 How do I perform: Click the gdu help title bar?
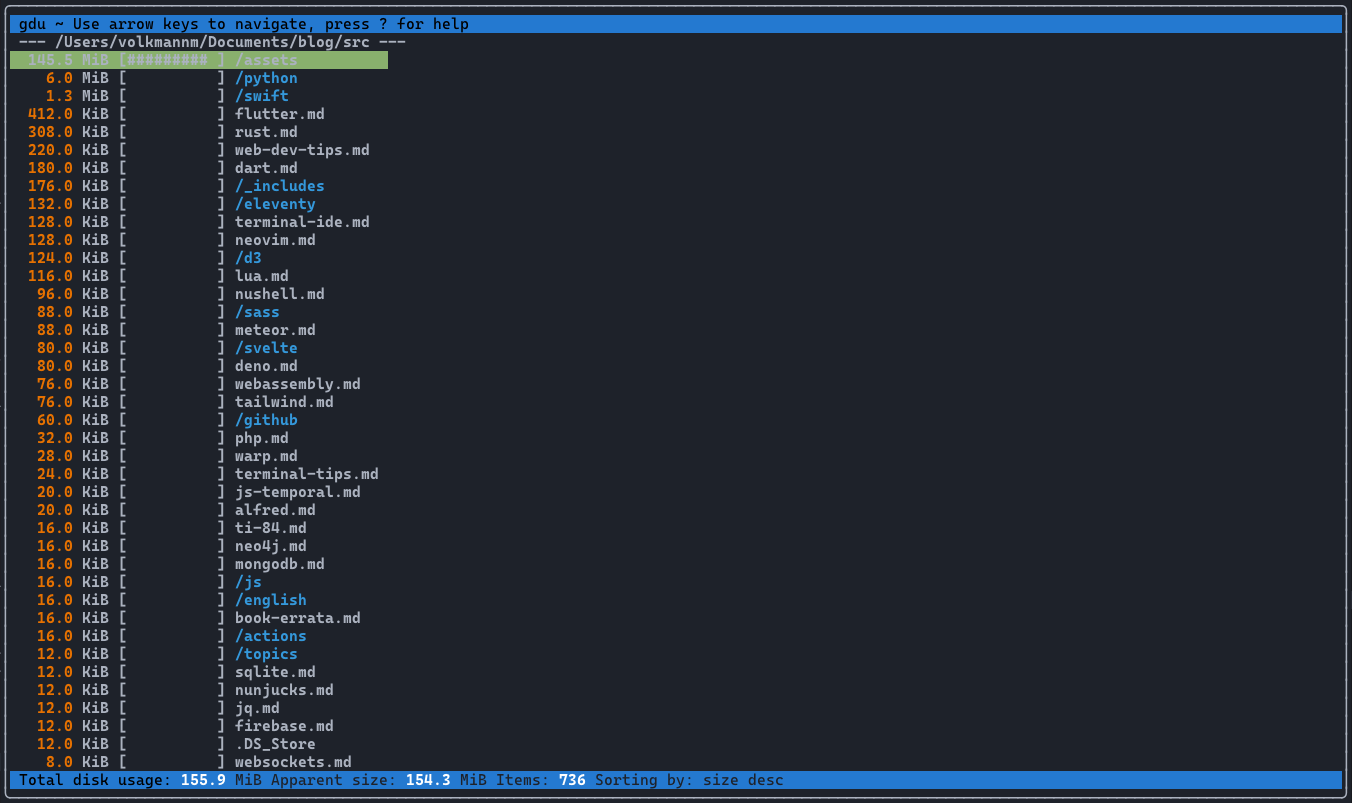[244, 24]
